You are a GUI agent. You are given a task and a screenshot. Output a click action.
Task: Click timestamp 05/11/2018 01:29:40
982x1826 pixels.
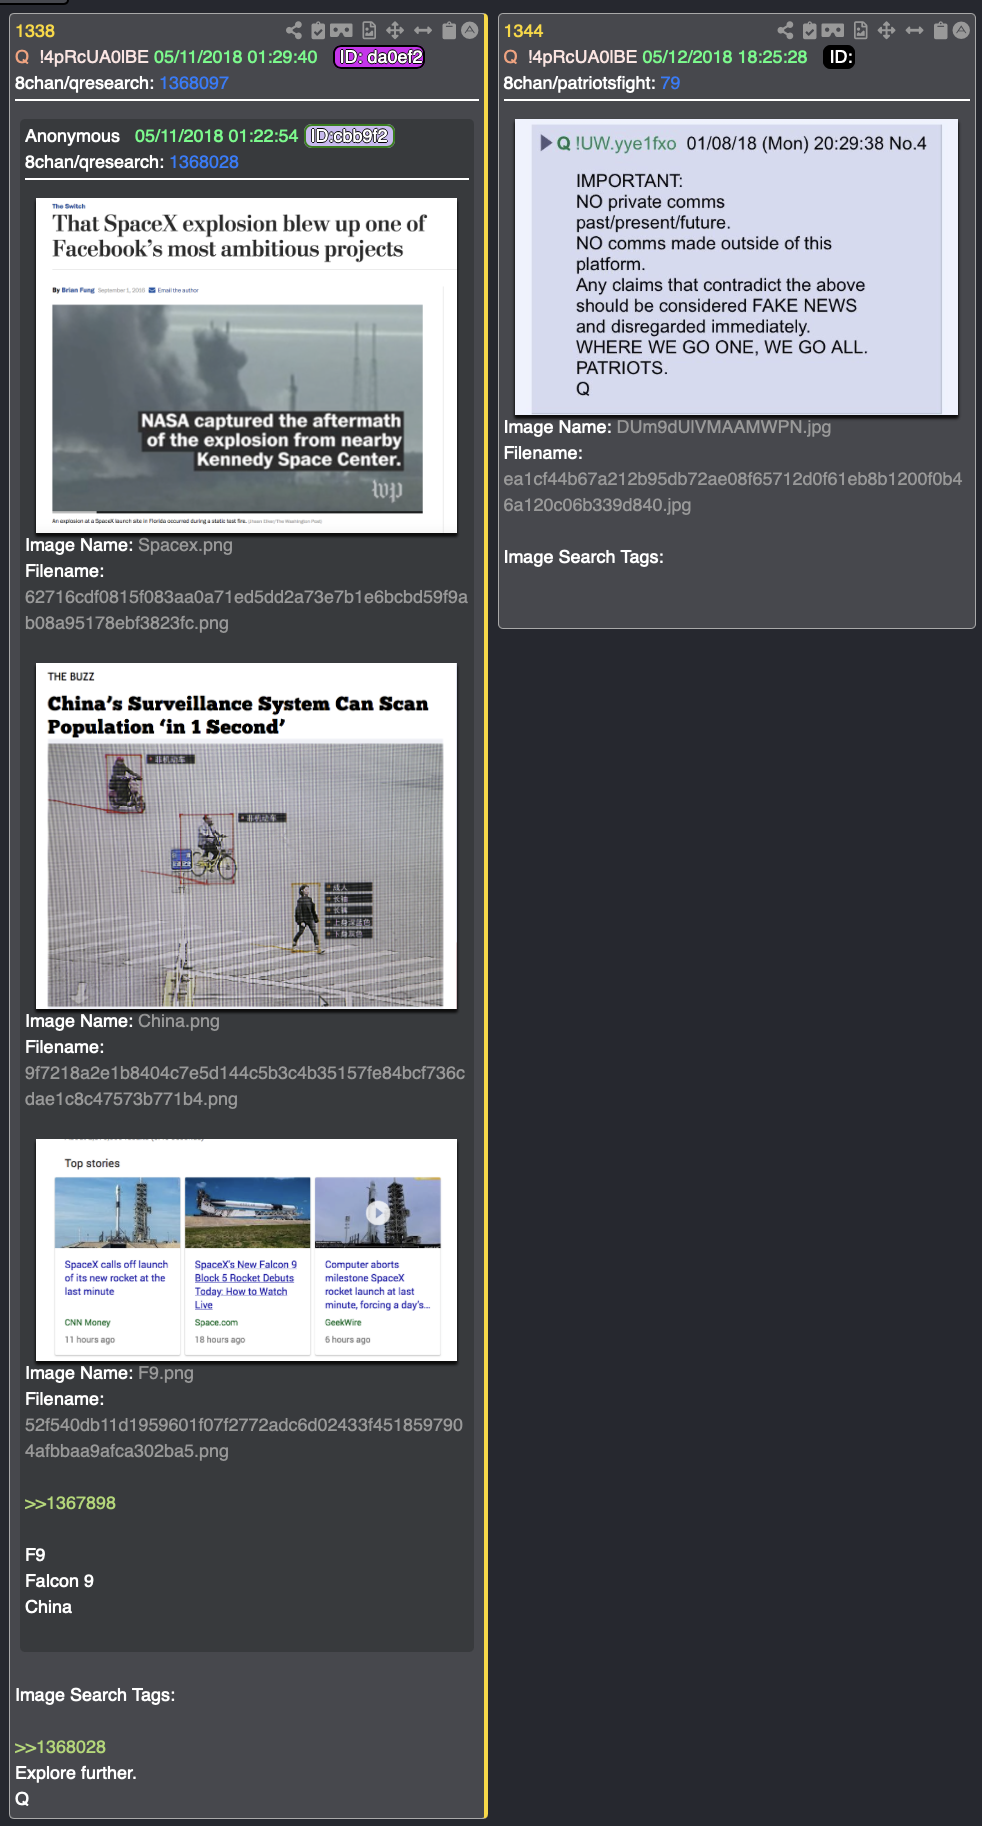tap(236, 57)
